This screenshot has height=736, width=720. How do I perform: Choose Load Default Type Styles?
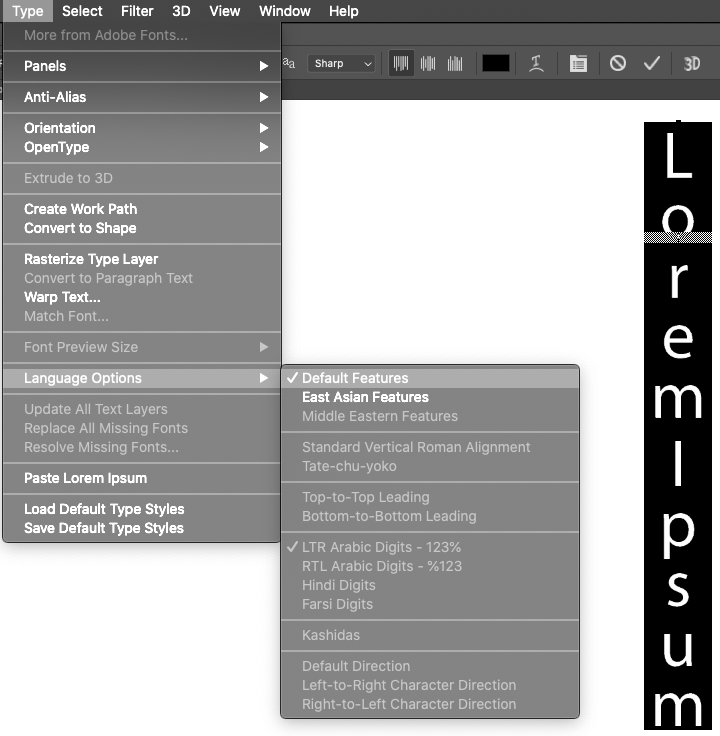[x=142, y=509]
